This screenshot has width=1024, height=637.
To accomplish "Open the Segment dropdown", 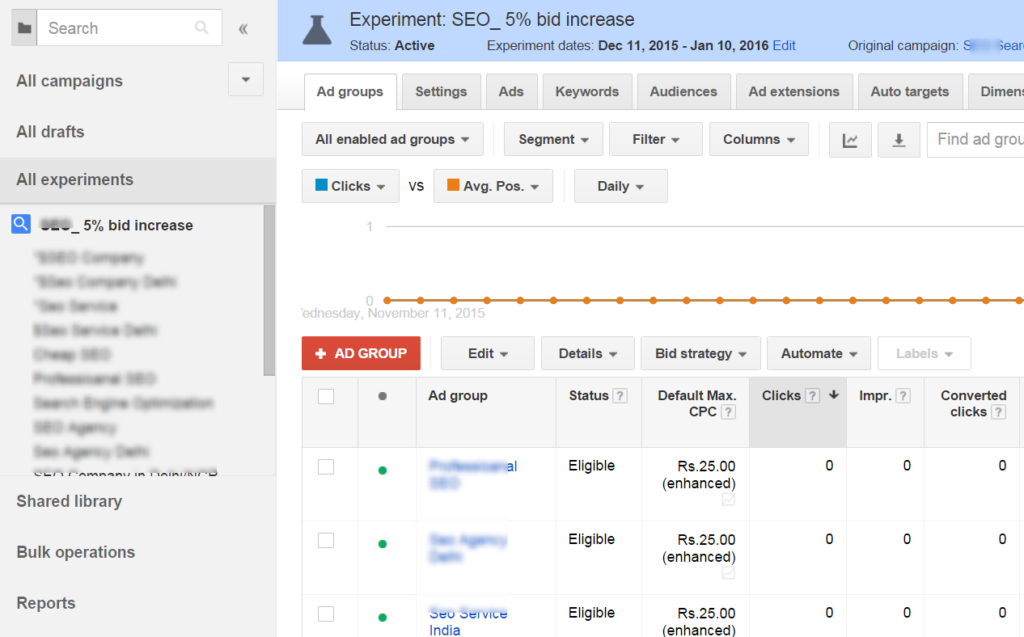I will tap(553, 139).
